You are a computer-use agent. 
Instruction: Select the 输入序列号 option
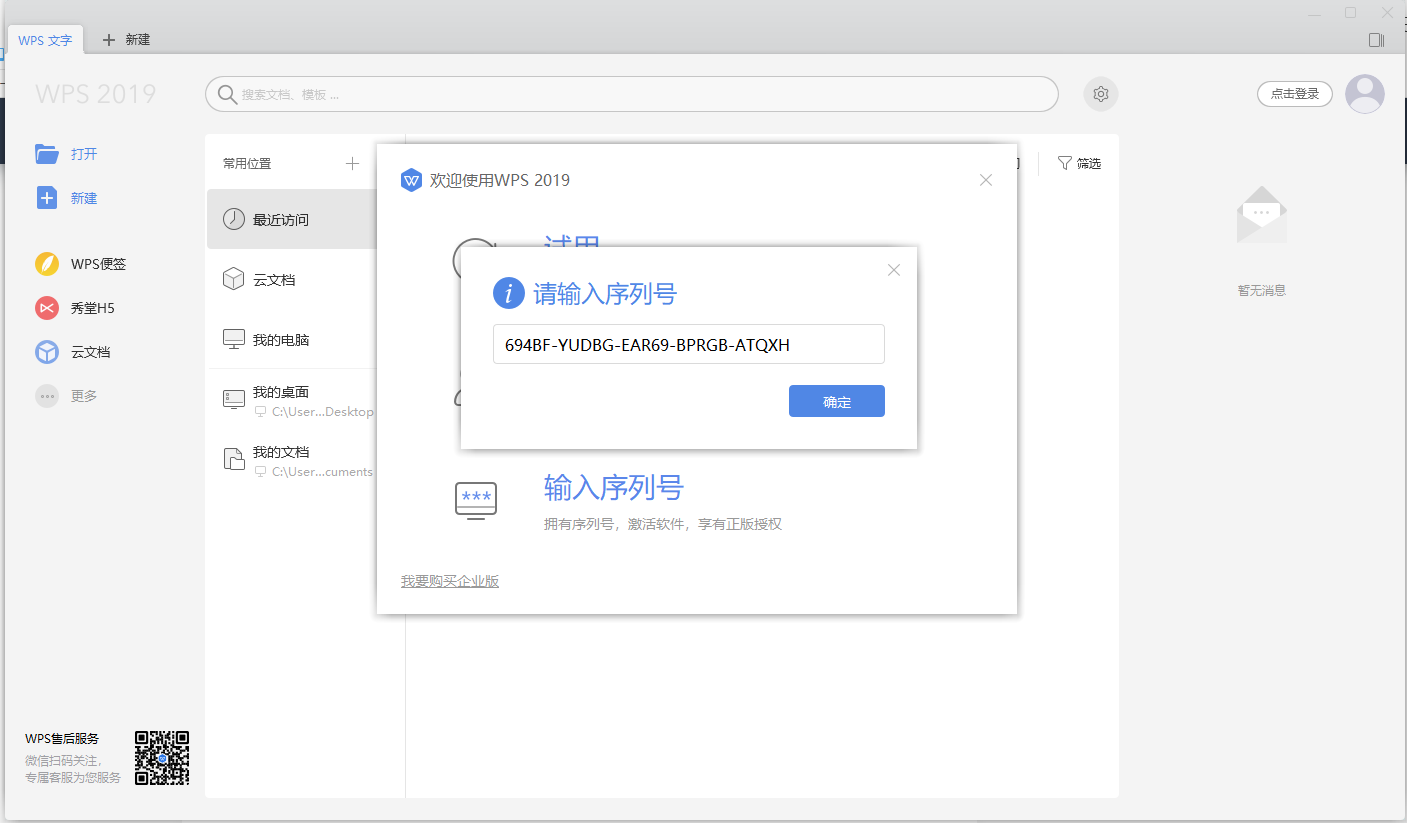pyautogui.click(x=614, y=488)
